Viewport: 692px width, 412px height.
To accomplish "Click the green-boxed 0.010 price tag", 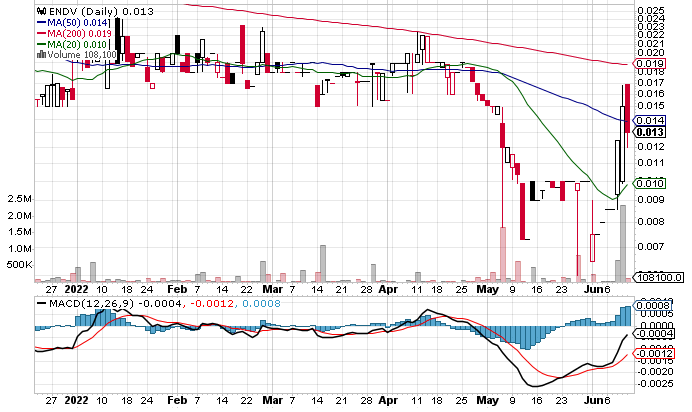I will click(650, 183).
